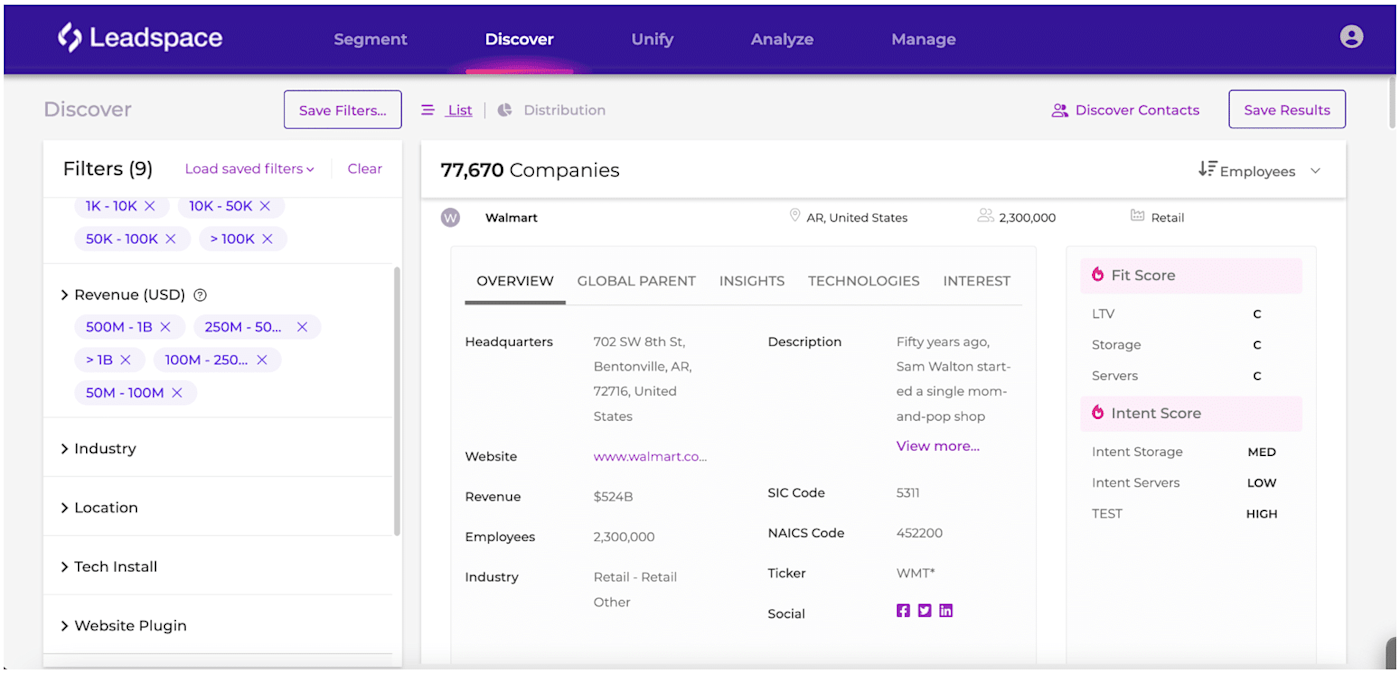This screenshot has width=1400, height=674.
Task: Click the NAICS Code value 452200
Action: tap(919, 533)
